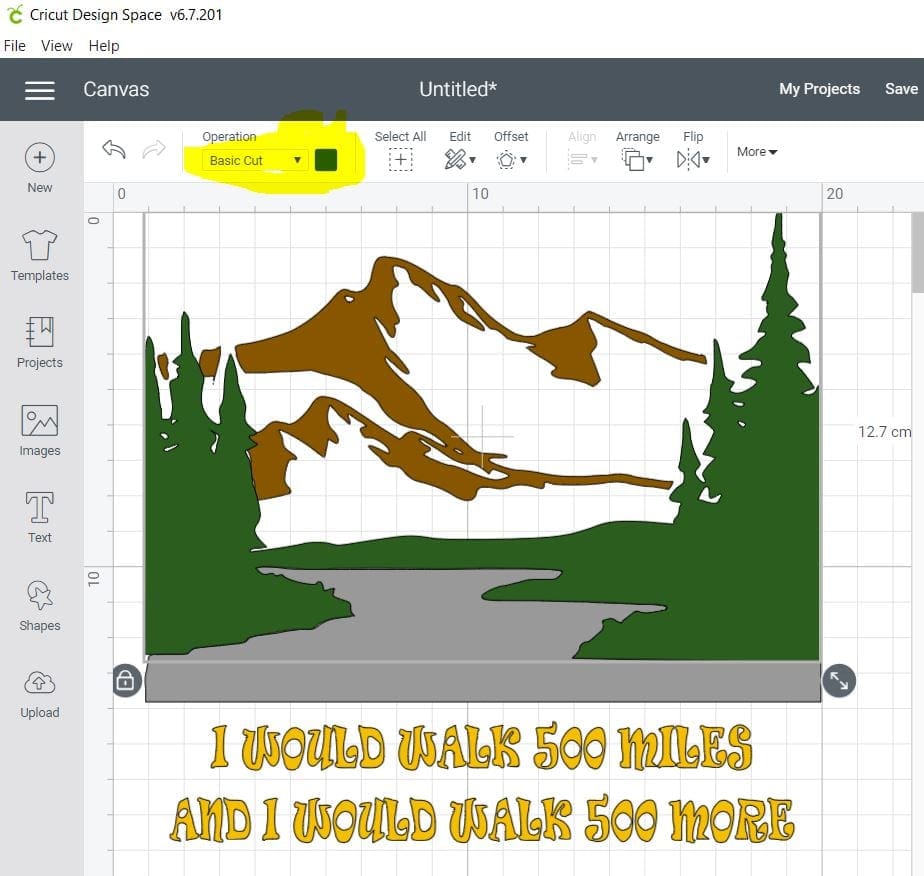Click the vertical canvas scrollbar

tap(918, 253)
